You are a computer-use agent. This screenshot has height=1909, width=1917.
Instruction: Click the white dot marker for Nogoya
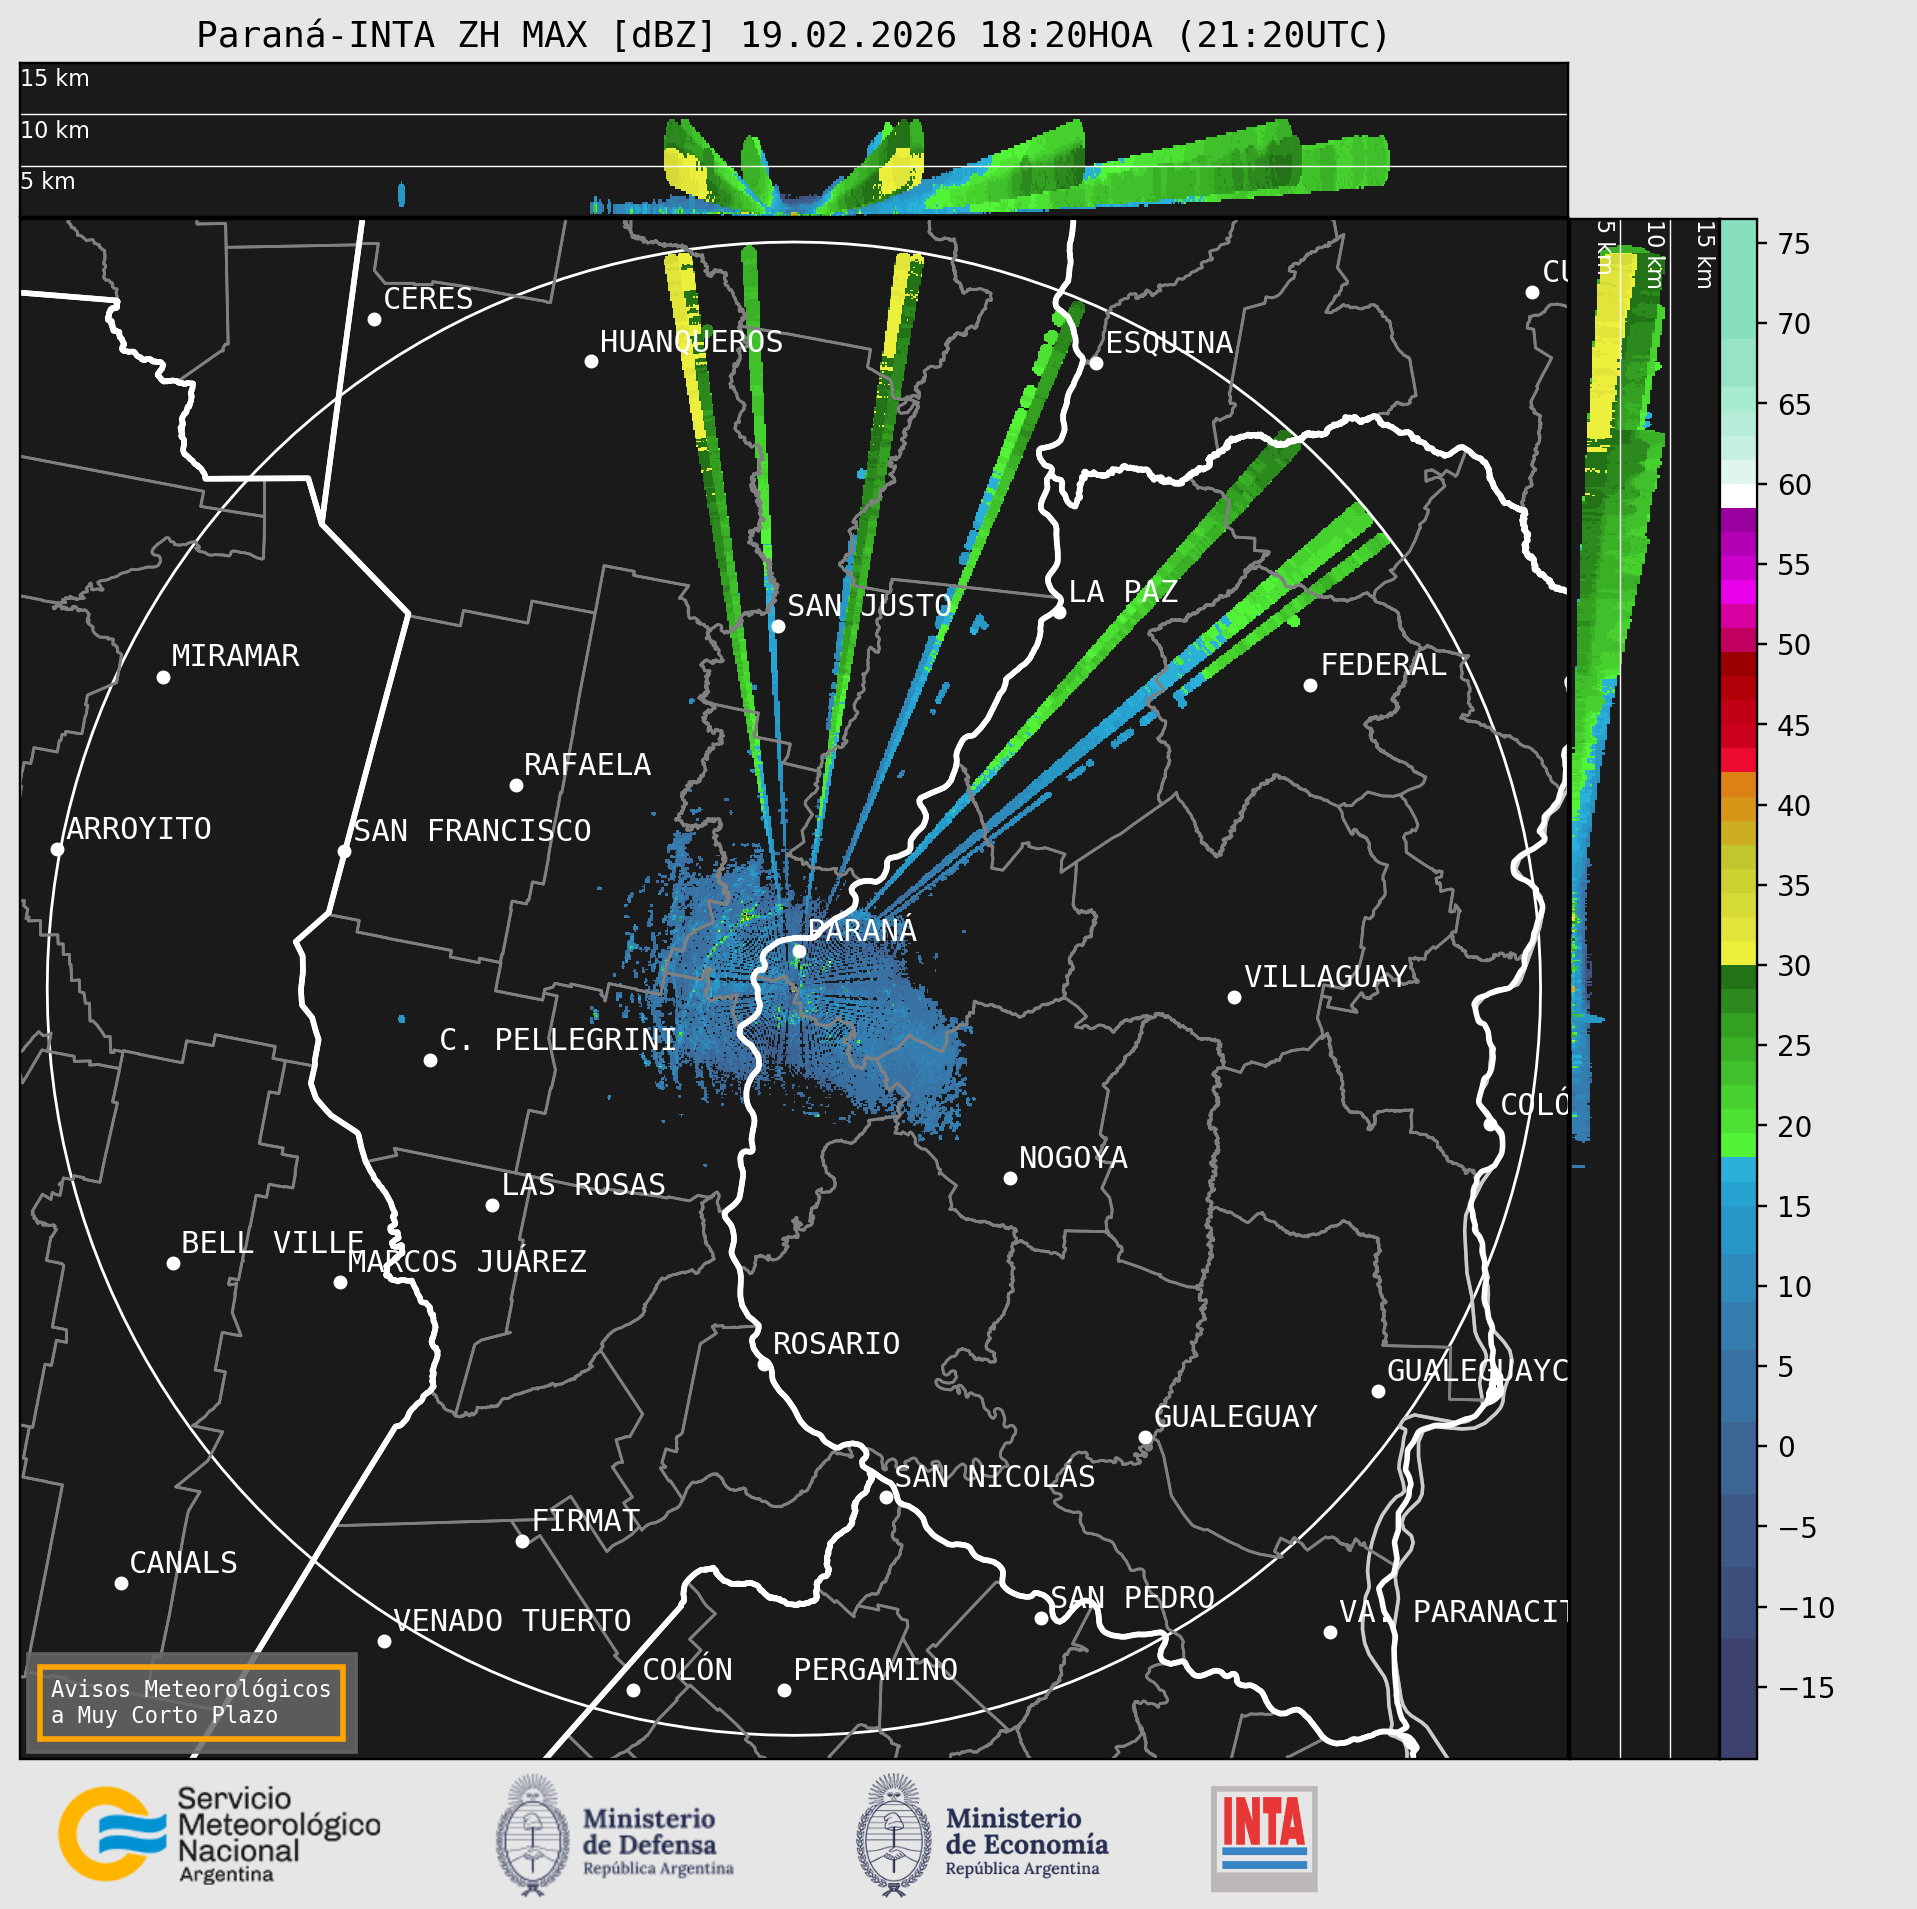tap(1010, 1178)
